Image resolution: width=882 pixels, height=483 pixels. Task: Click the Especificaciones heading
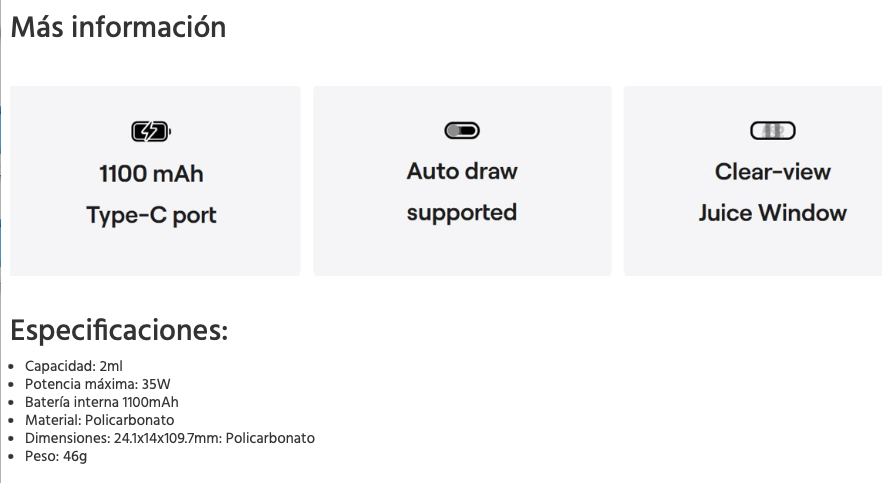pos(119,329)
